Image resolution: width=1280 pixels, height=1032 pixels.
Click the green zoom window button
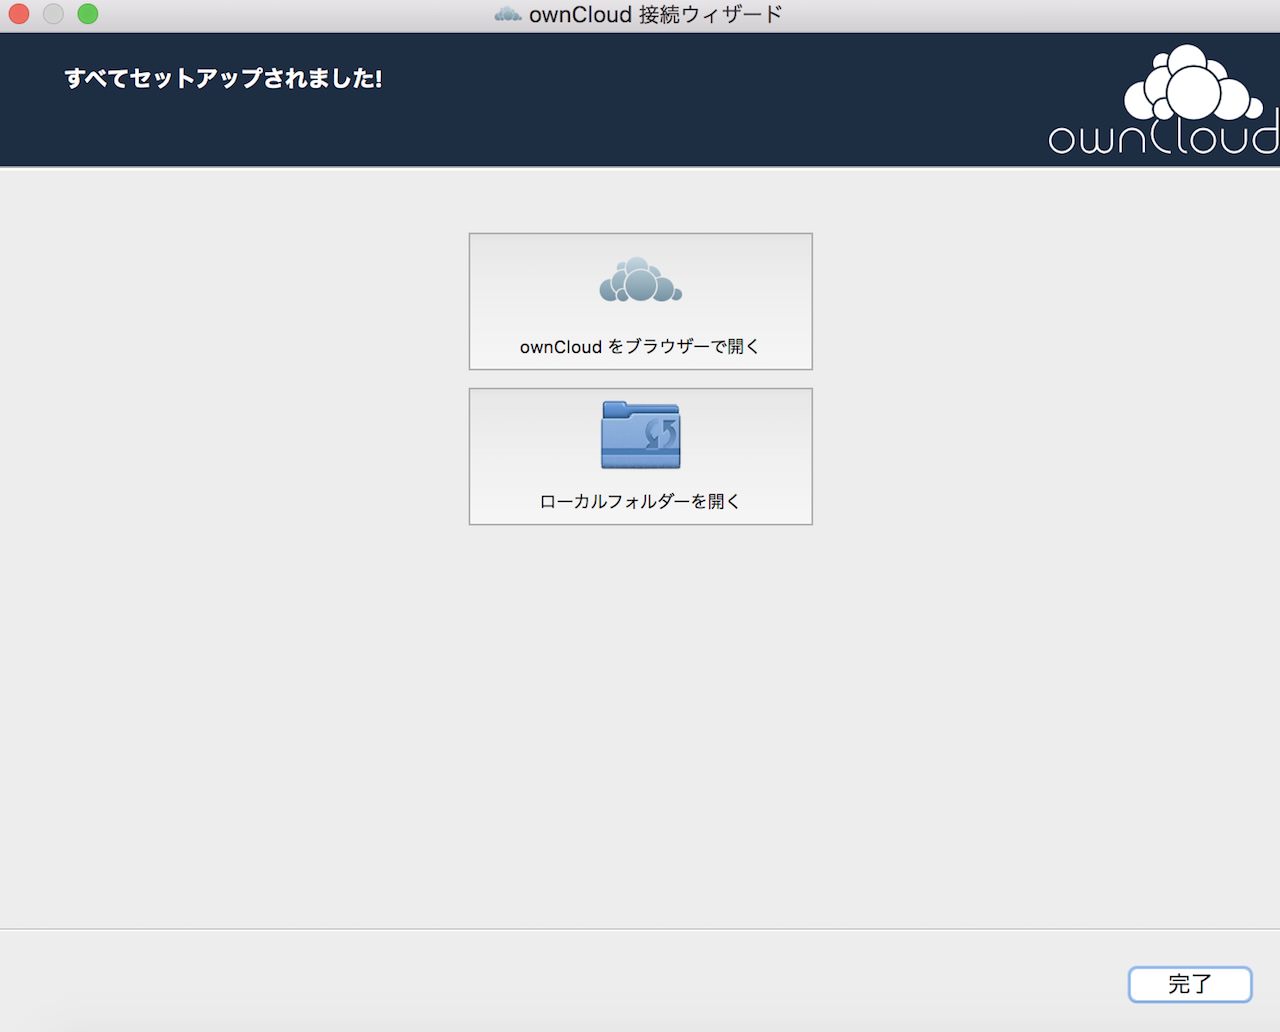coord(88,14)
